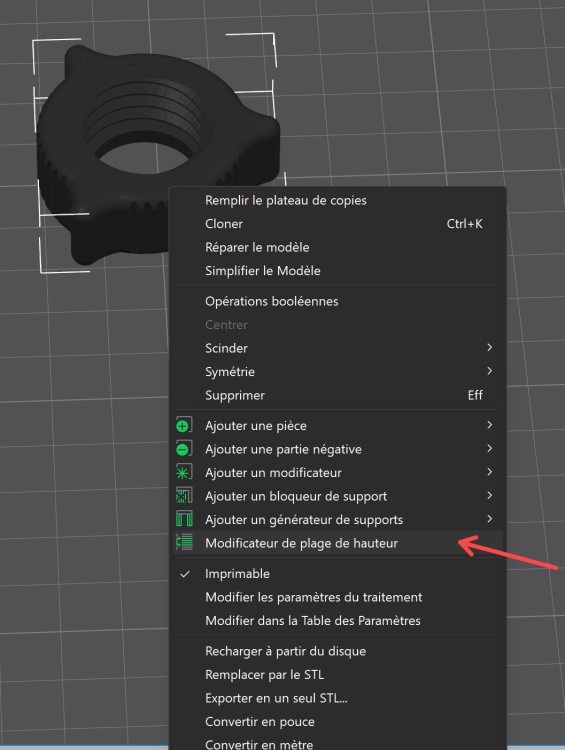This screenshot has width=565, height=750.
Task: Click the Ajouter un modificateur star icon
Action: 184,472
